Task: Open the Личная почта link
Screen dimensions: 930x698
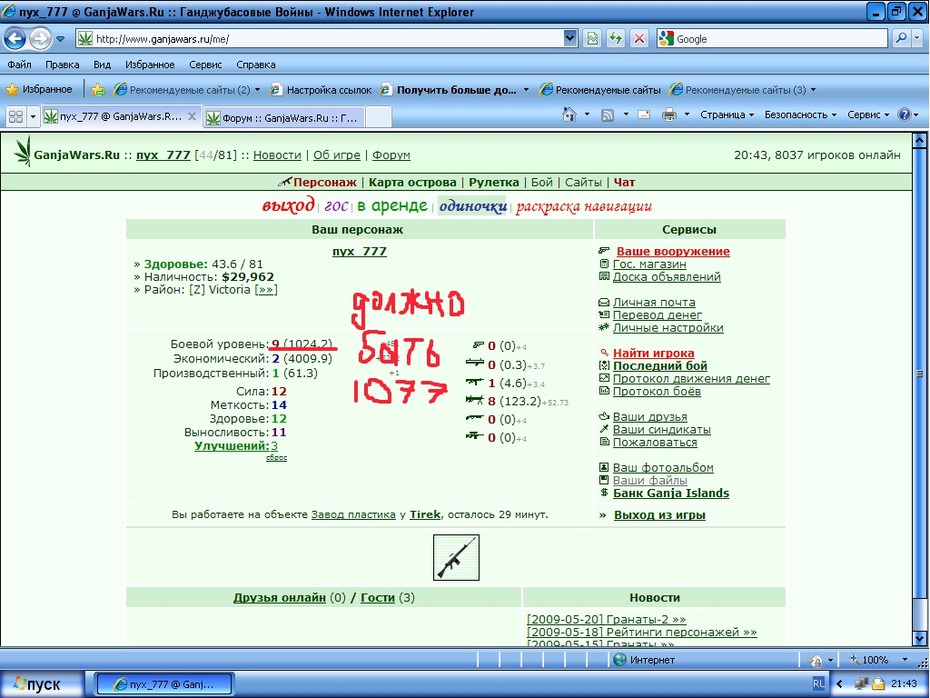Action: [654, 302]
